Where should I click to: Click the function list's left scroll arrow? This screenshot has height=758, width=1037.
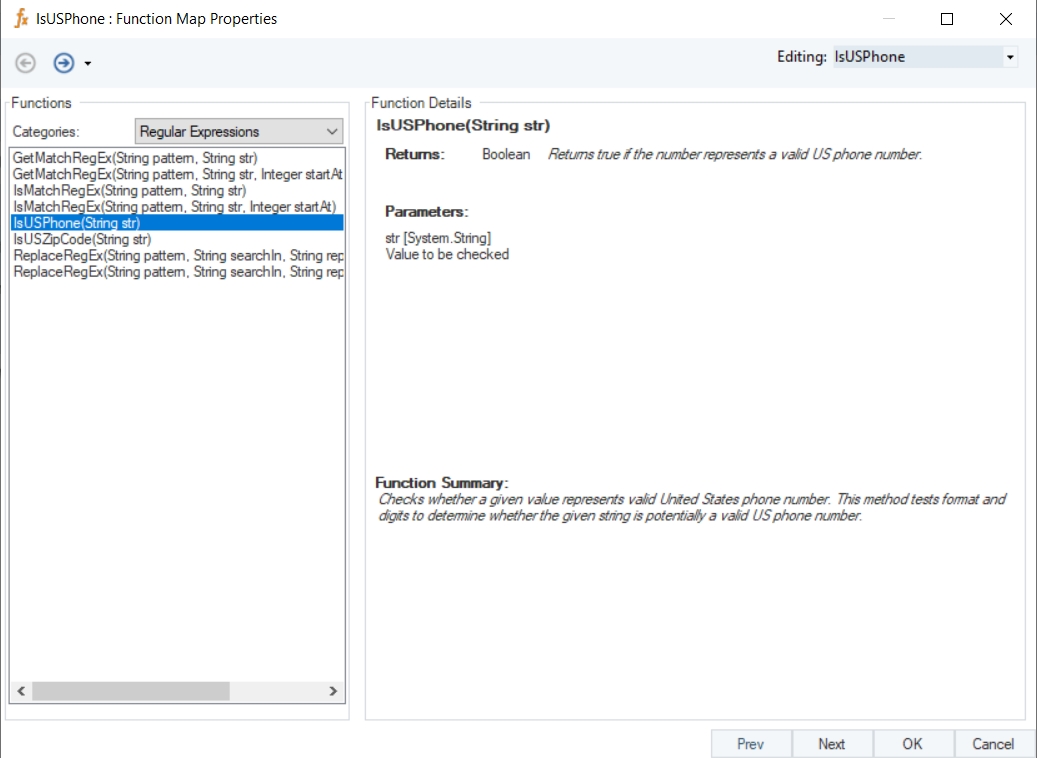21,691
